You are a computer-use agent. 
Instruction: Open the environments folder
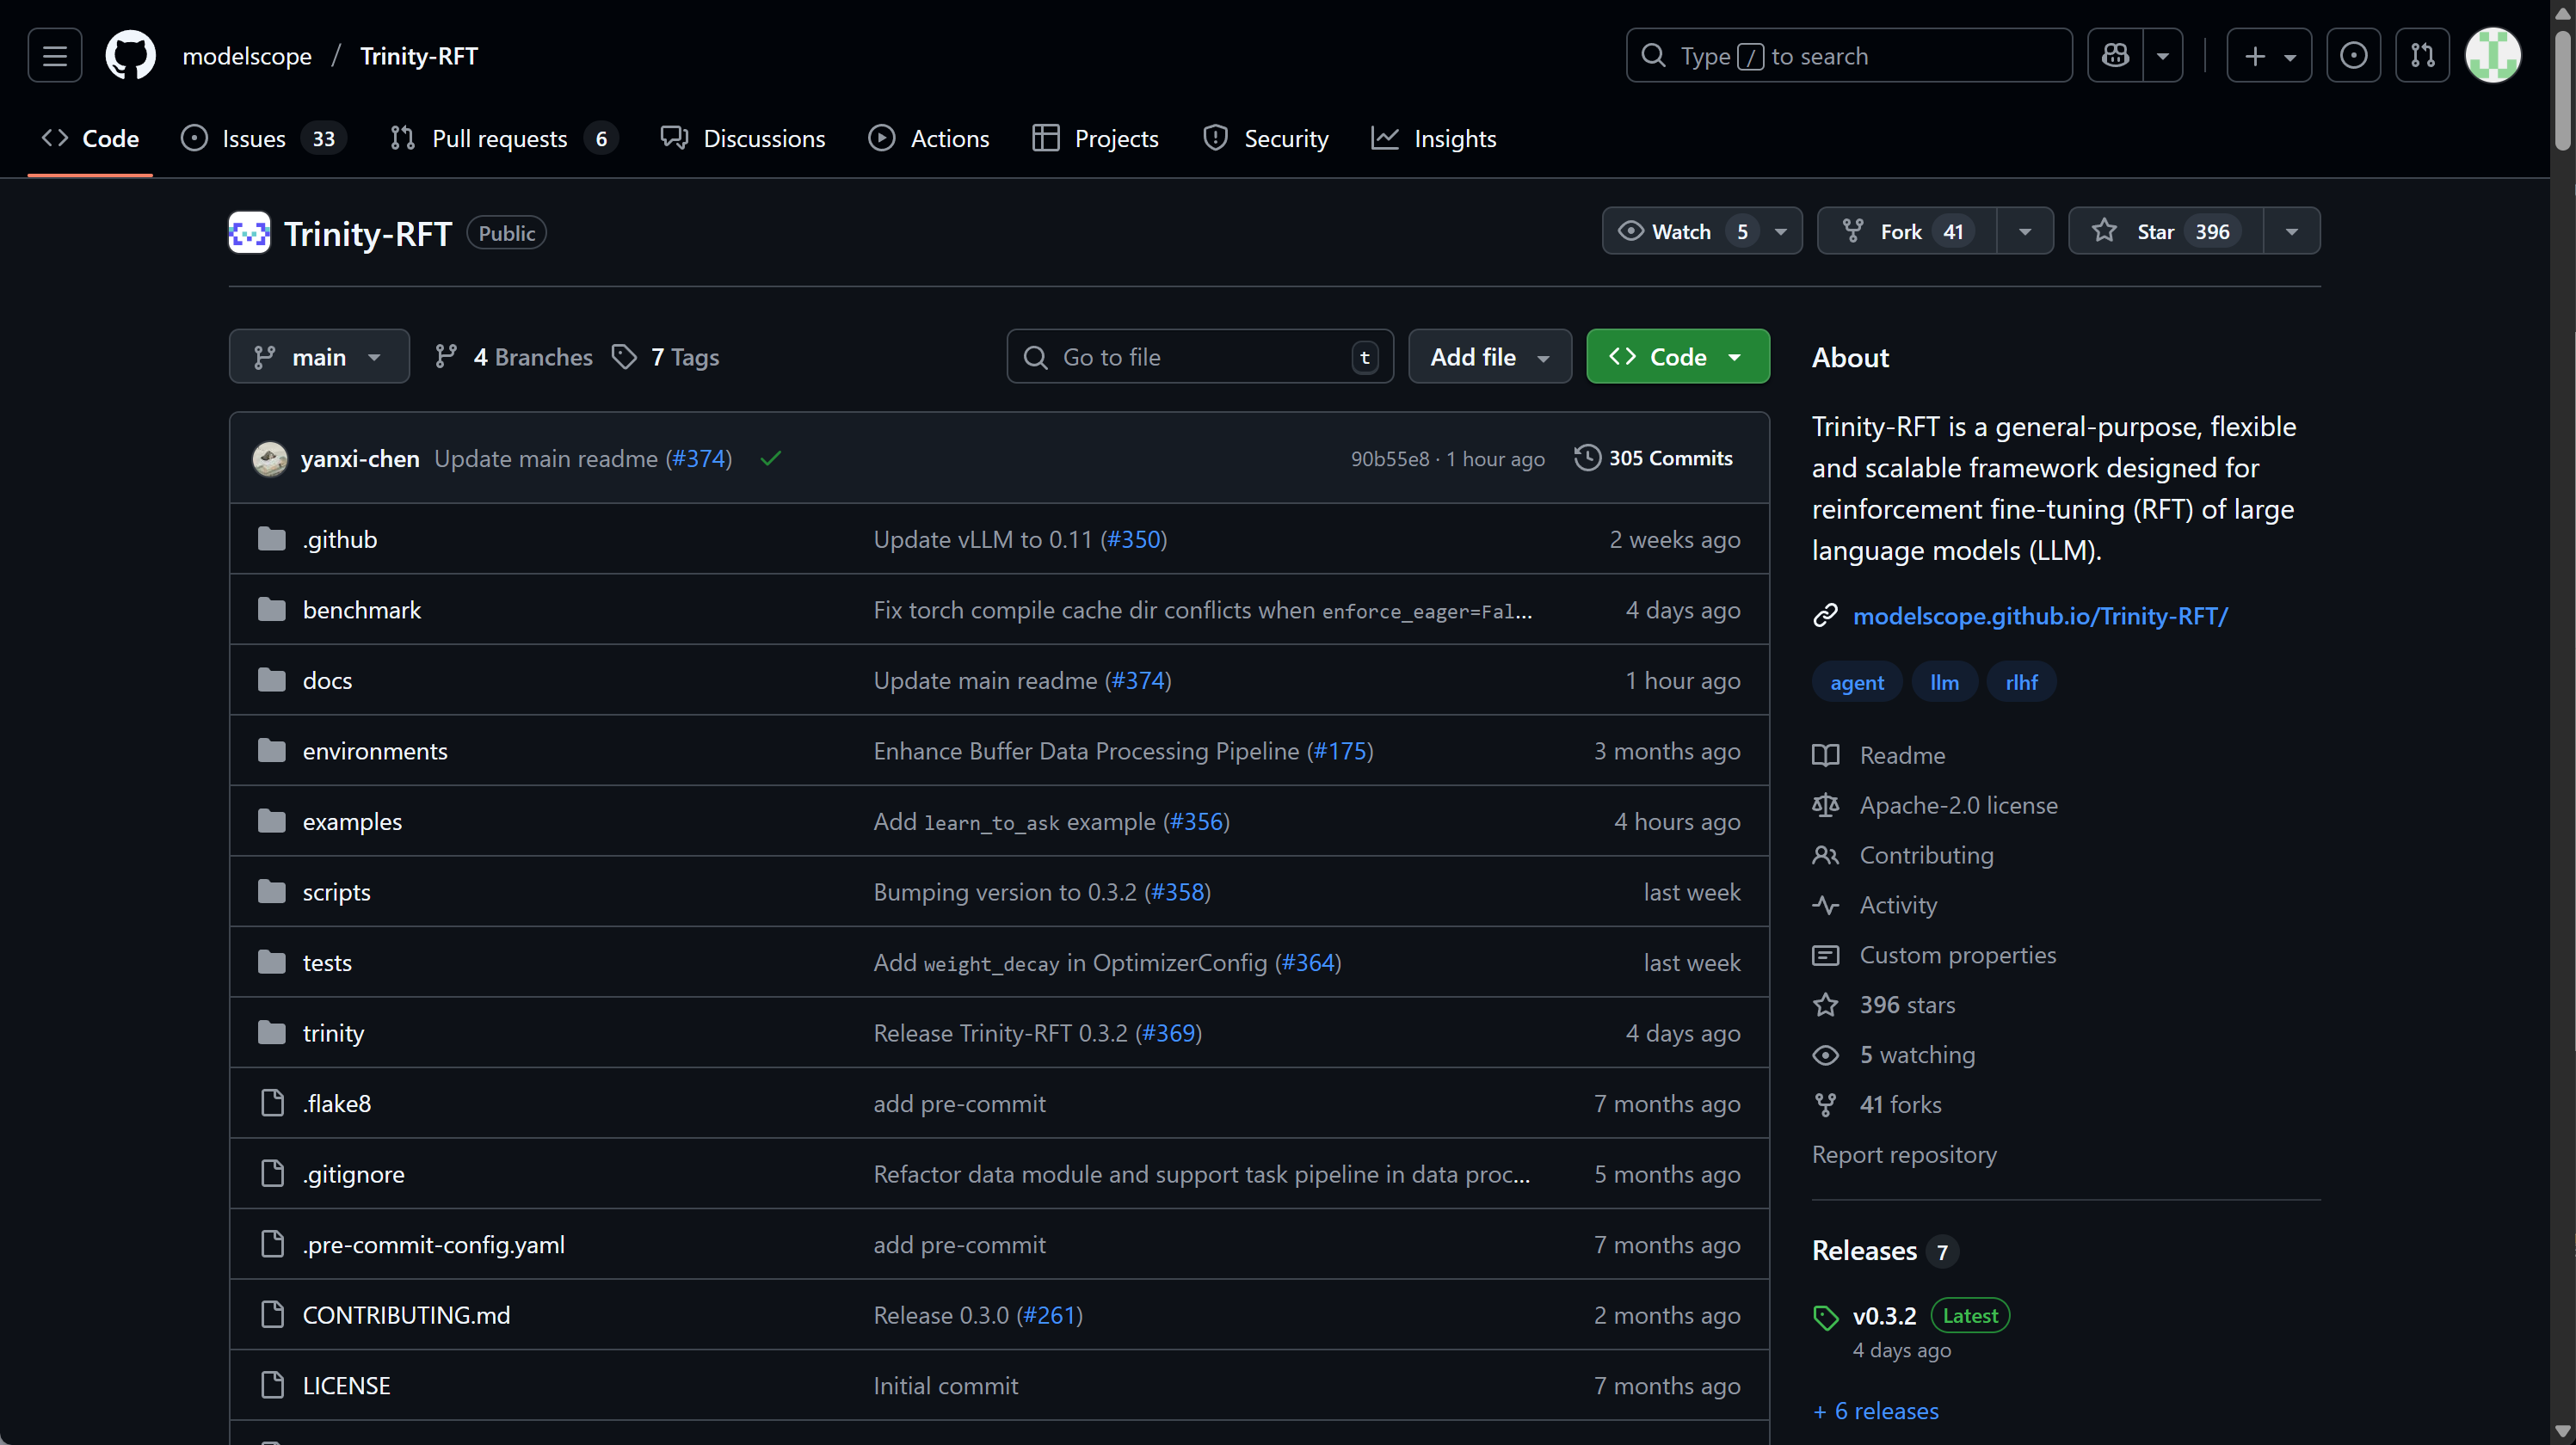[375, 751]
